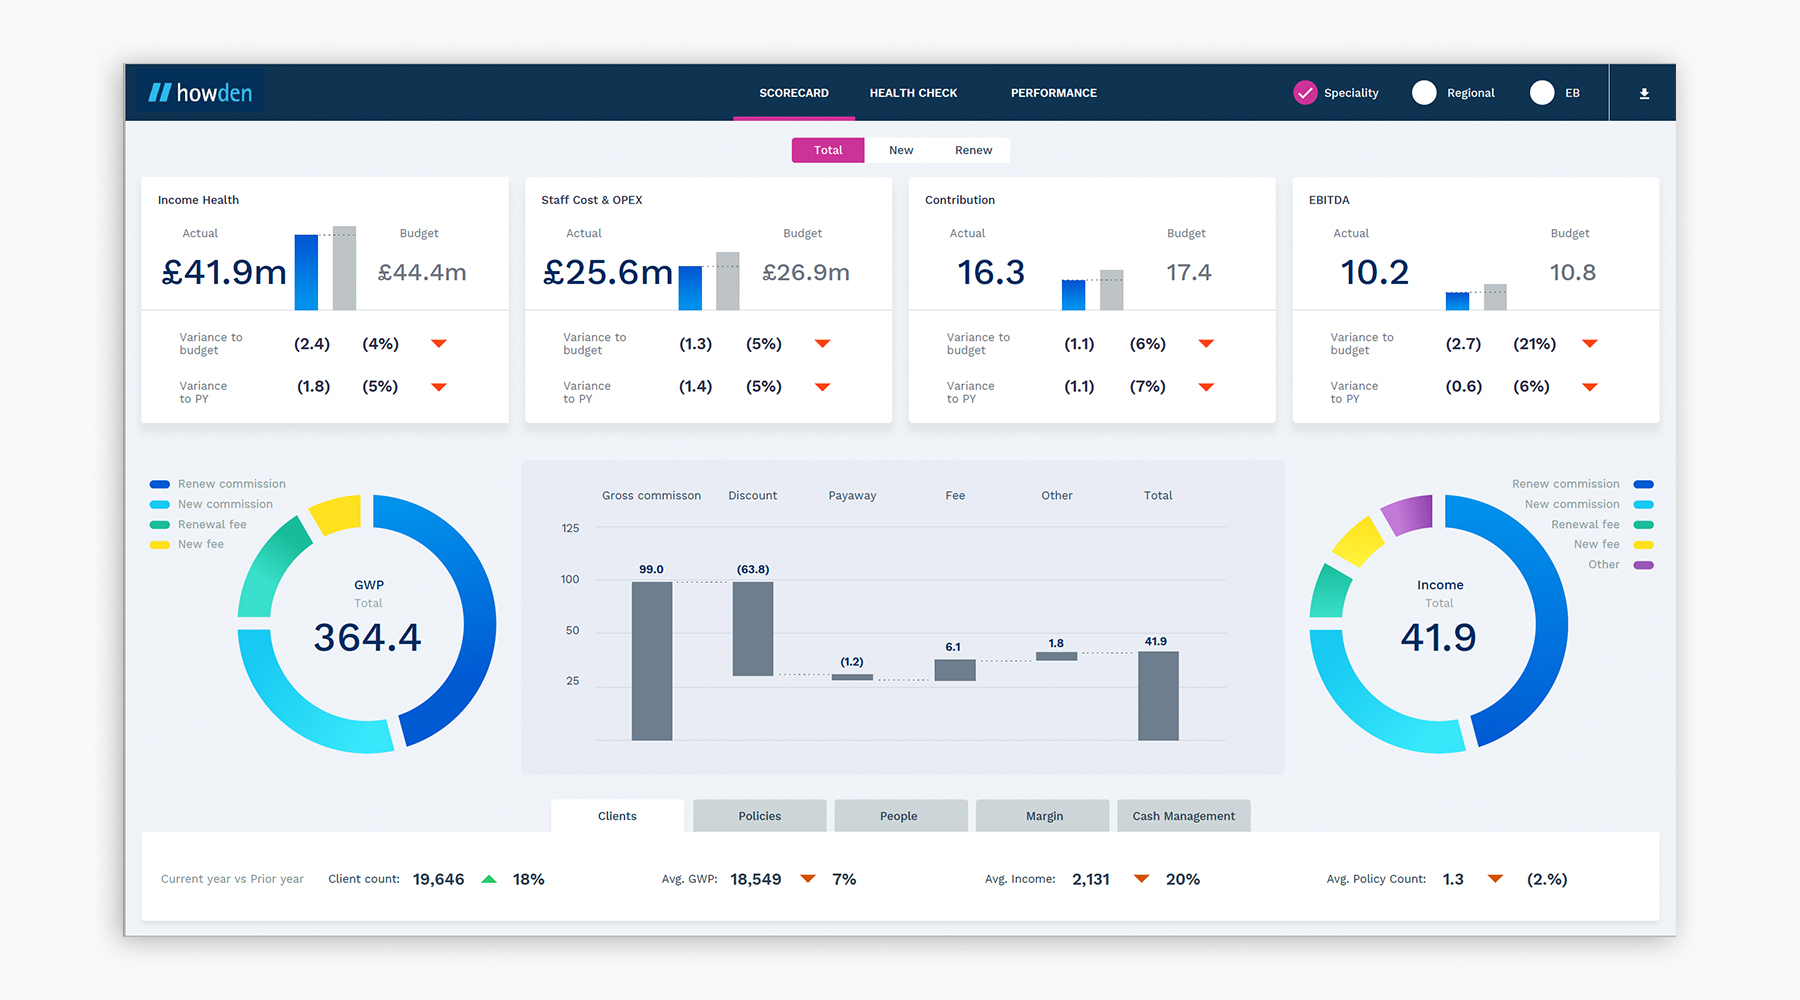Image resolution: width=1800 pixels, height=1000 pixels.
Task: Click the Howden logo
Action: pos(200,93)
